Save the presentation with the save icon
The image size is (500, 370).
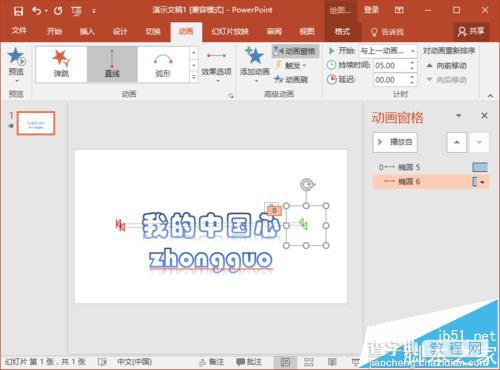click(18, 11)
